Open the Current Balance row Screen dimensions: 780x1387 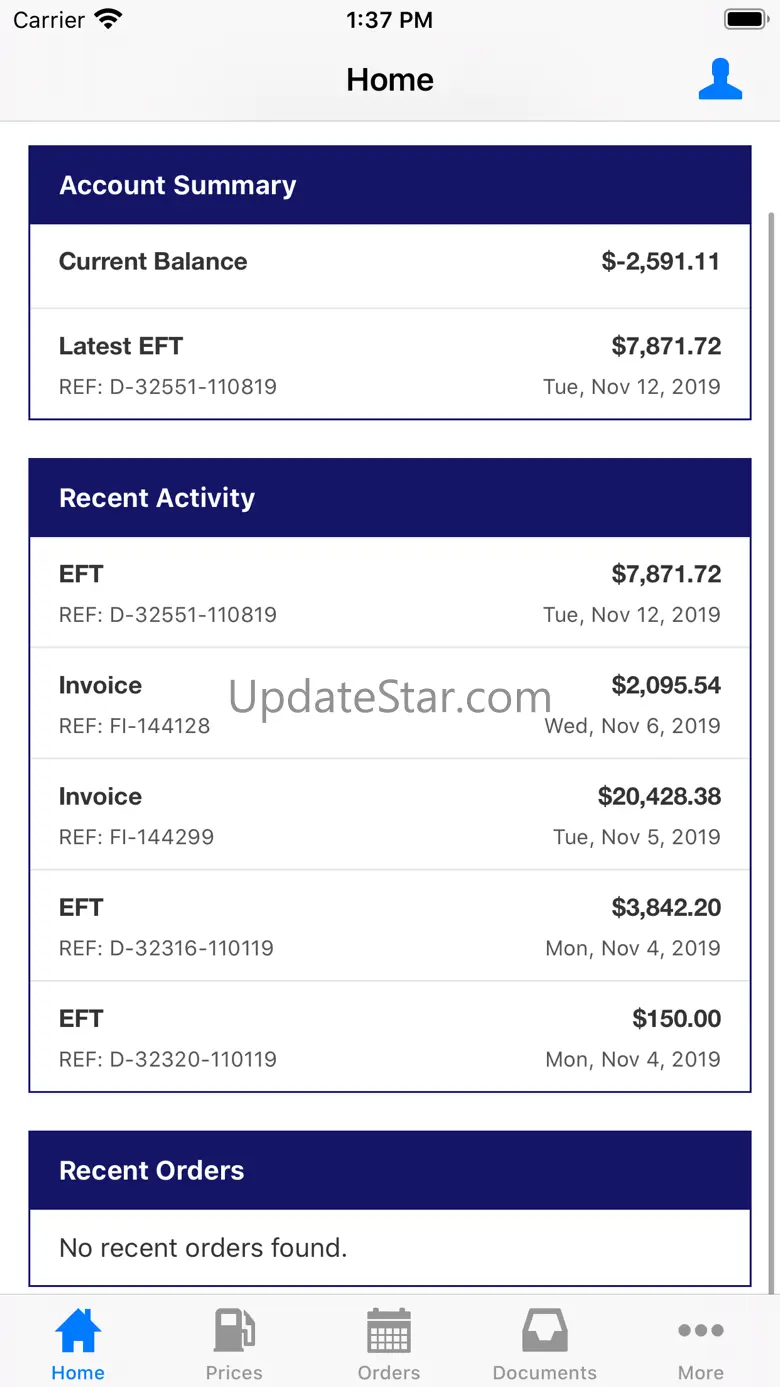[390, 263]
